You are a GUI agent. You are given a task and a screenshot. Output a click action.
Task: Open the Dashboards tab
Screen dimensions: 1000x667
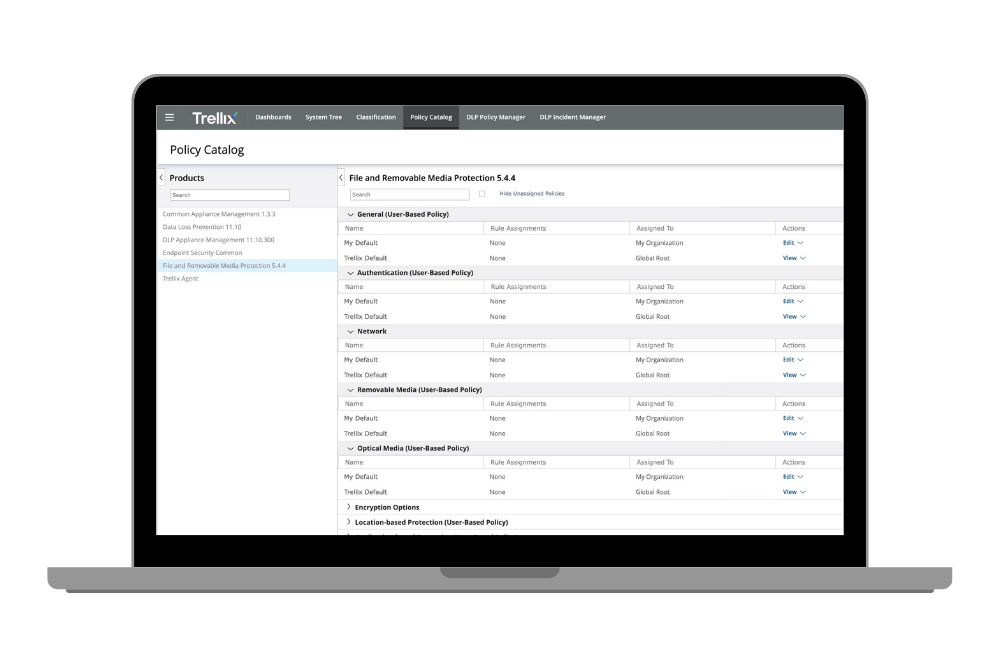pyautogui.click(x=273, y=117)
